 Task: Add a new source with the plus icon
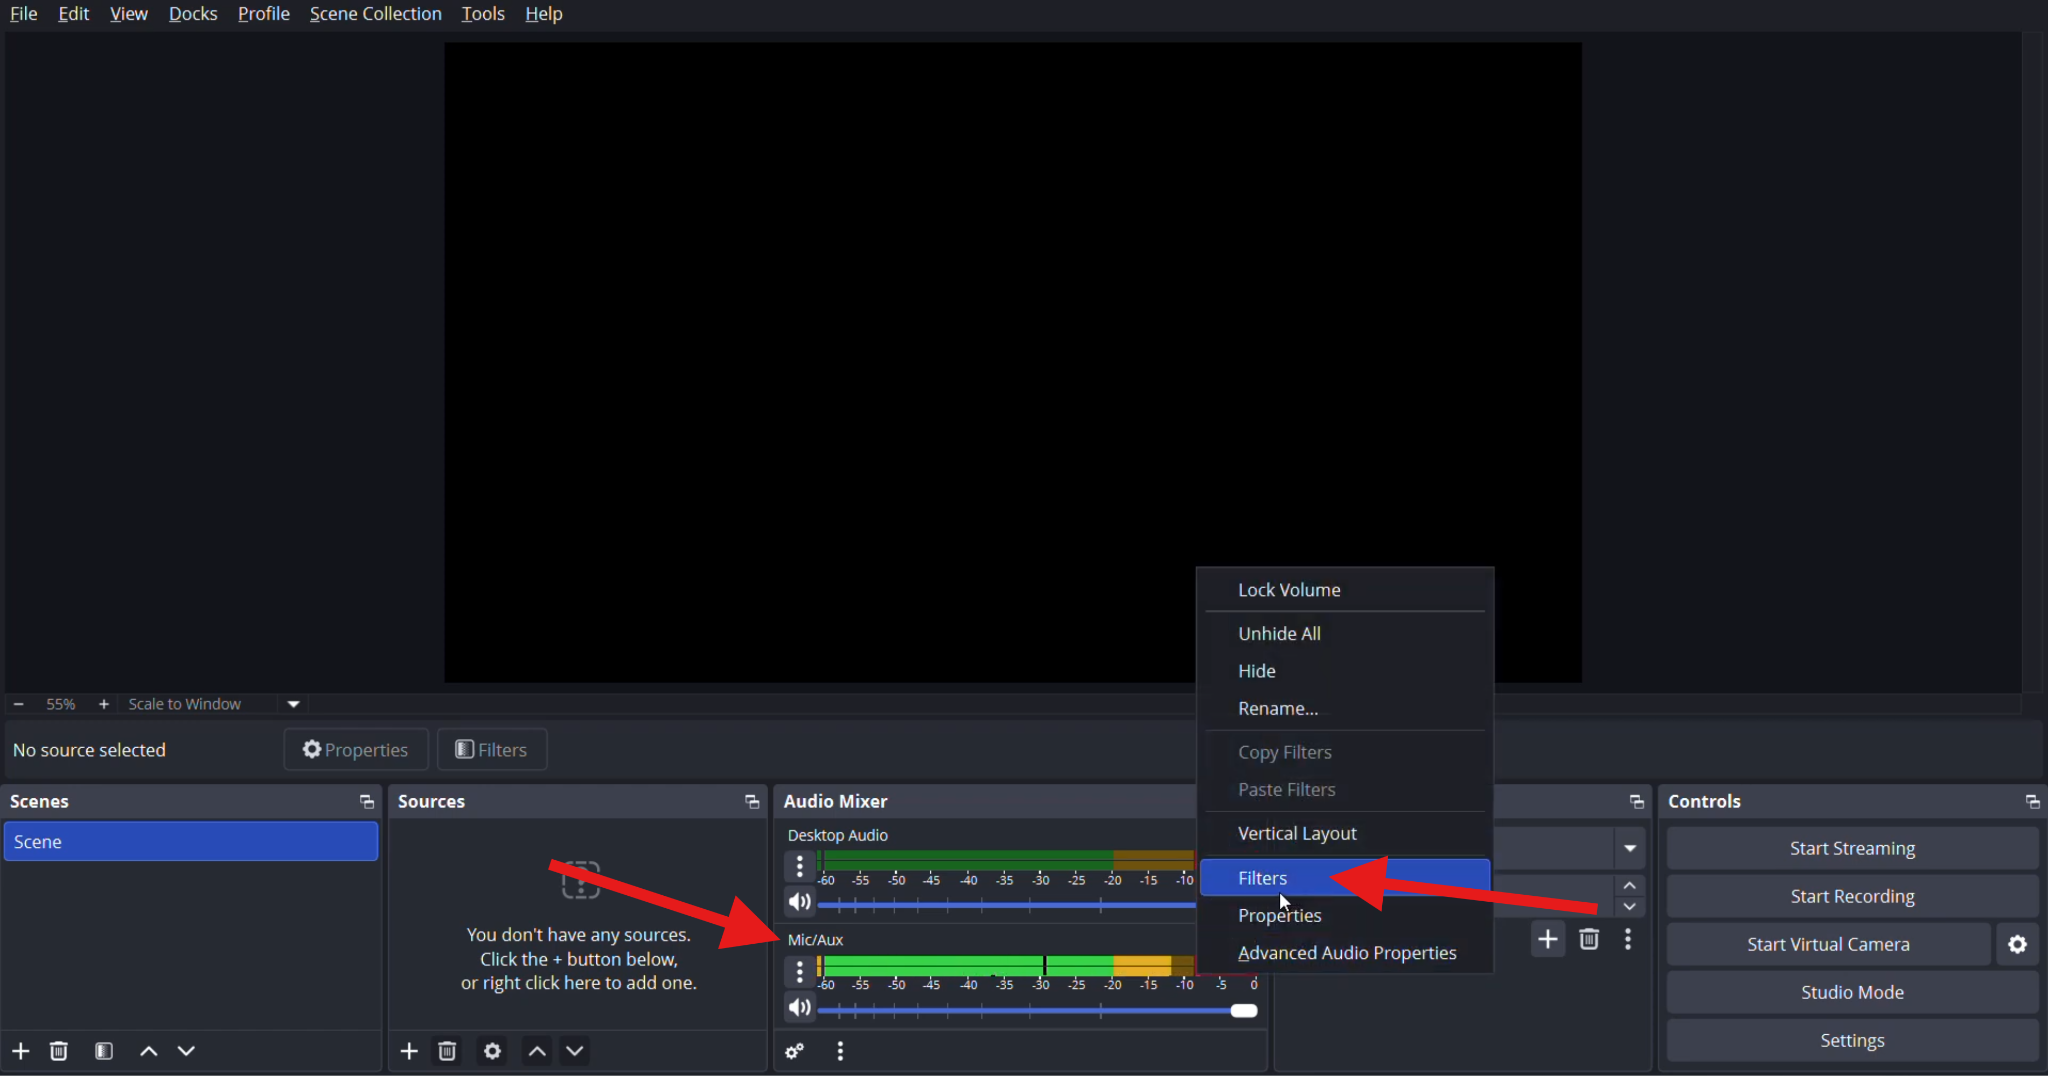pos(409,1051)
